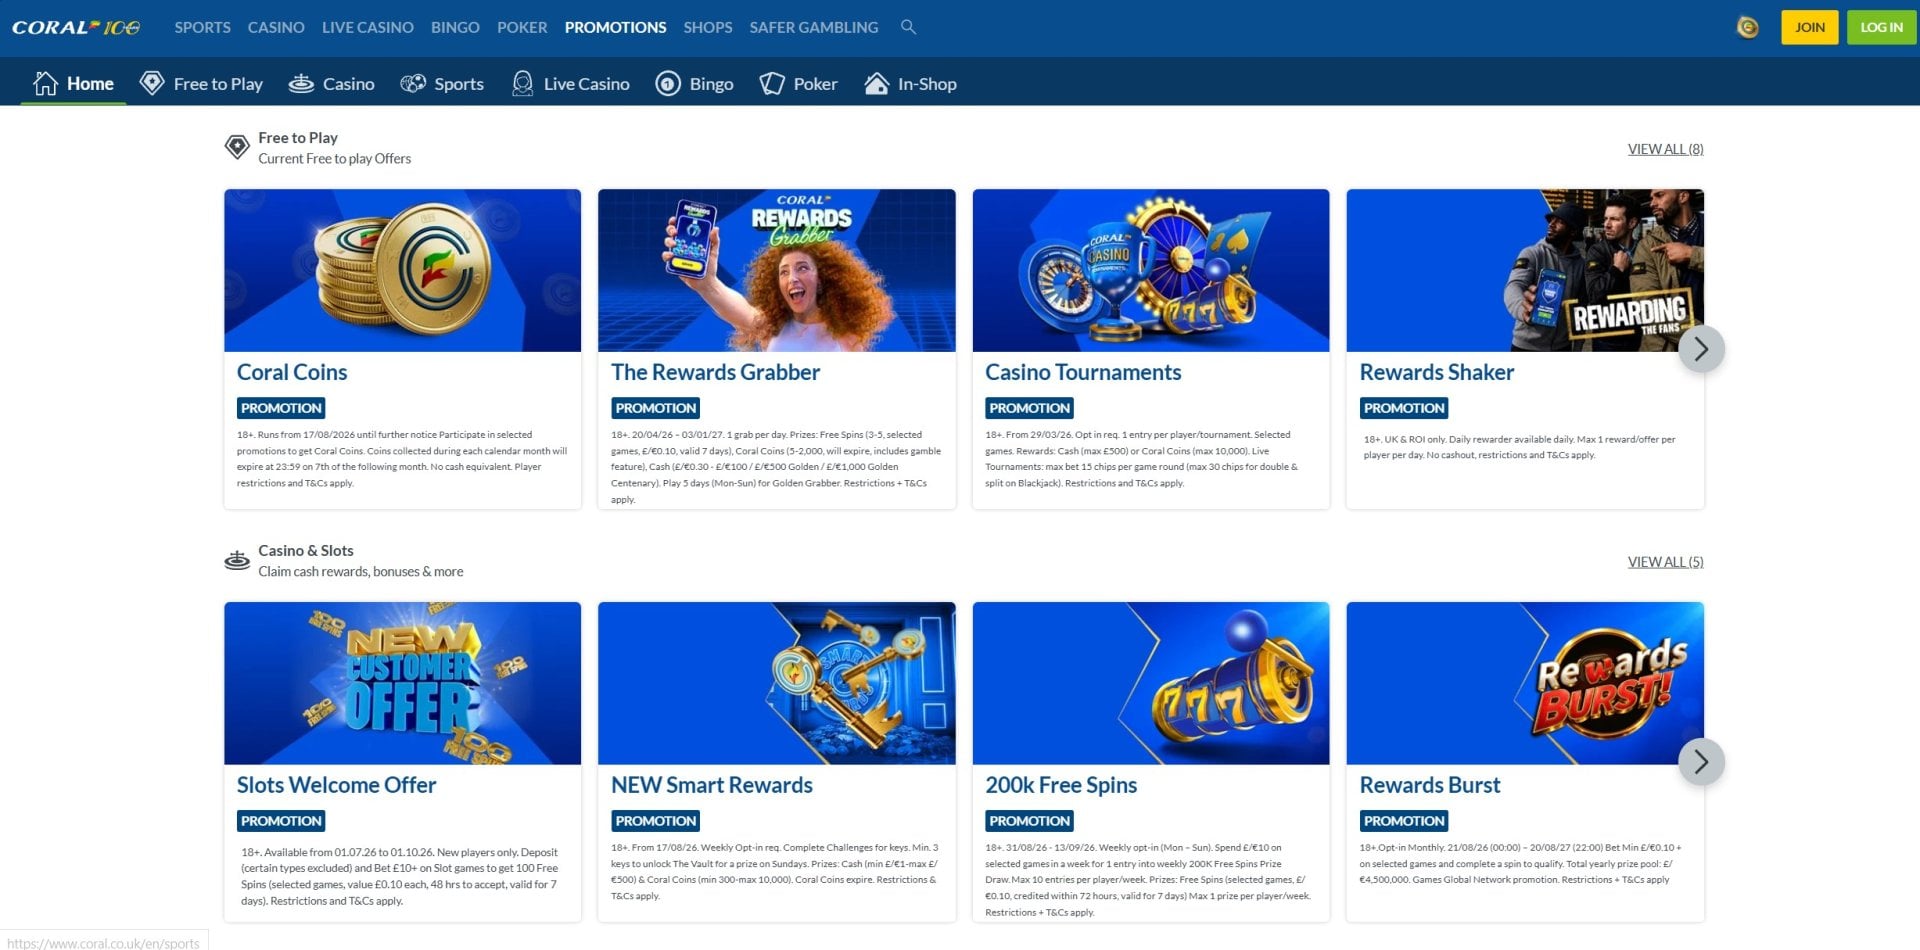Click The Rewards Grabber title
Viewport: 1920px width, 950px height.
click(x=715, y=372)
